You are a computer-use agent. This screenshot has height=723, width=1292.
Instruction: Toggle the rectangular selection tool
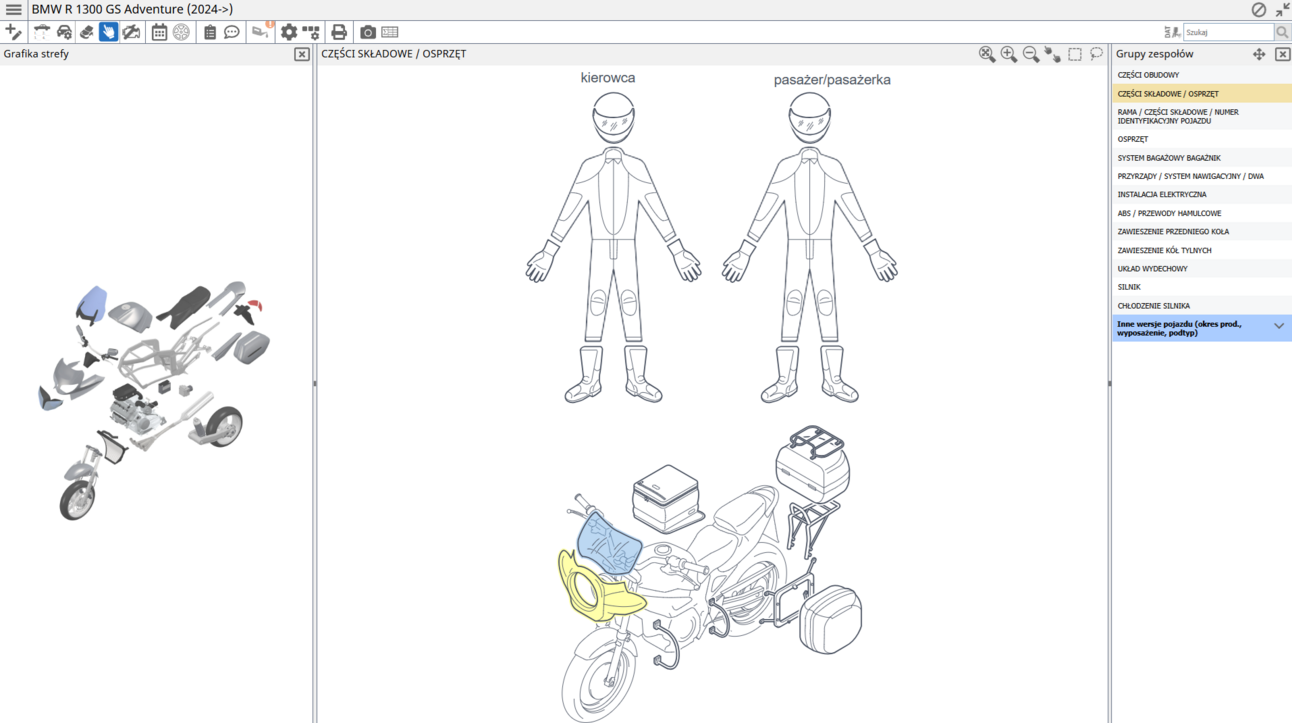1075,54
